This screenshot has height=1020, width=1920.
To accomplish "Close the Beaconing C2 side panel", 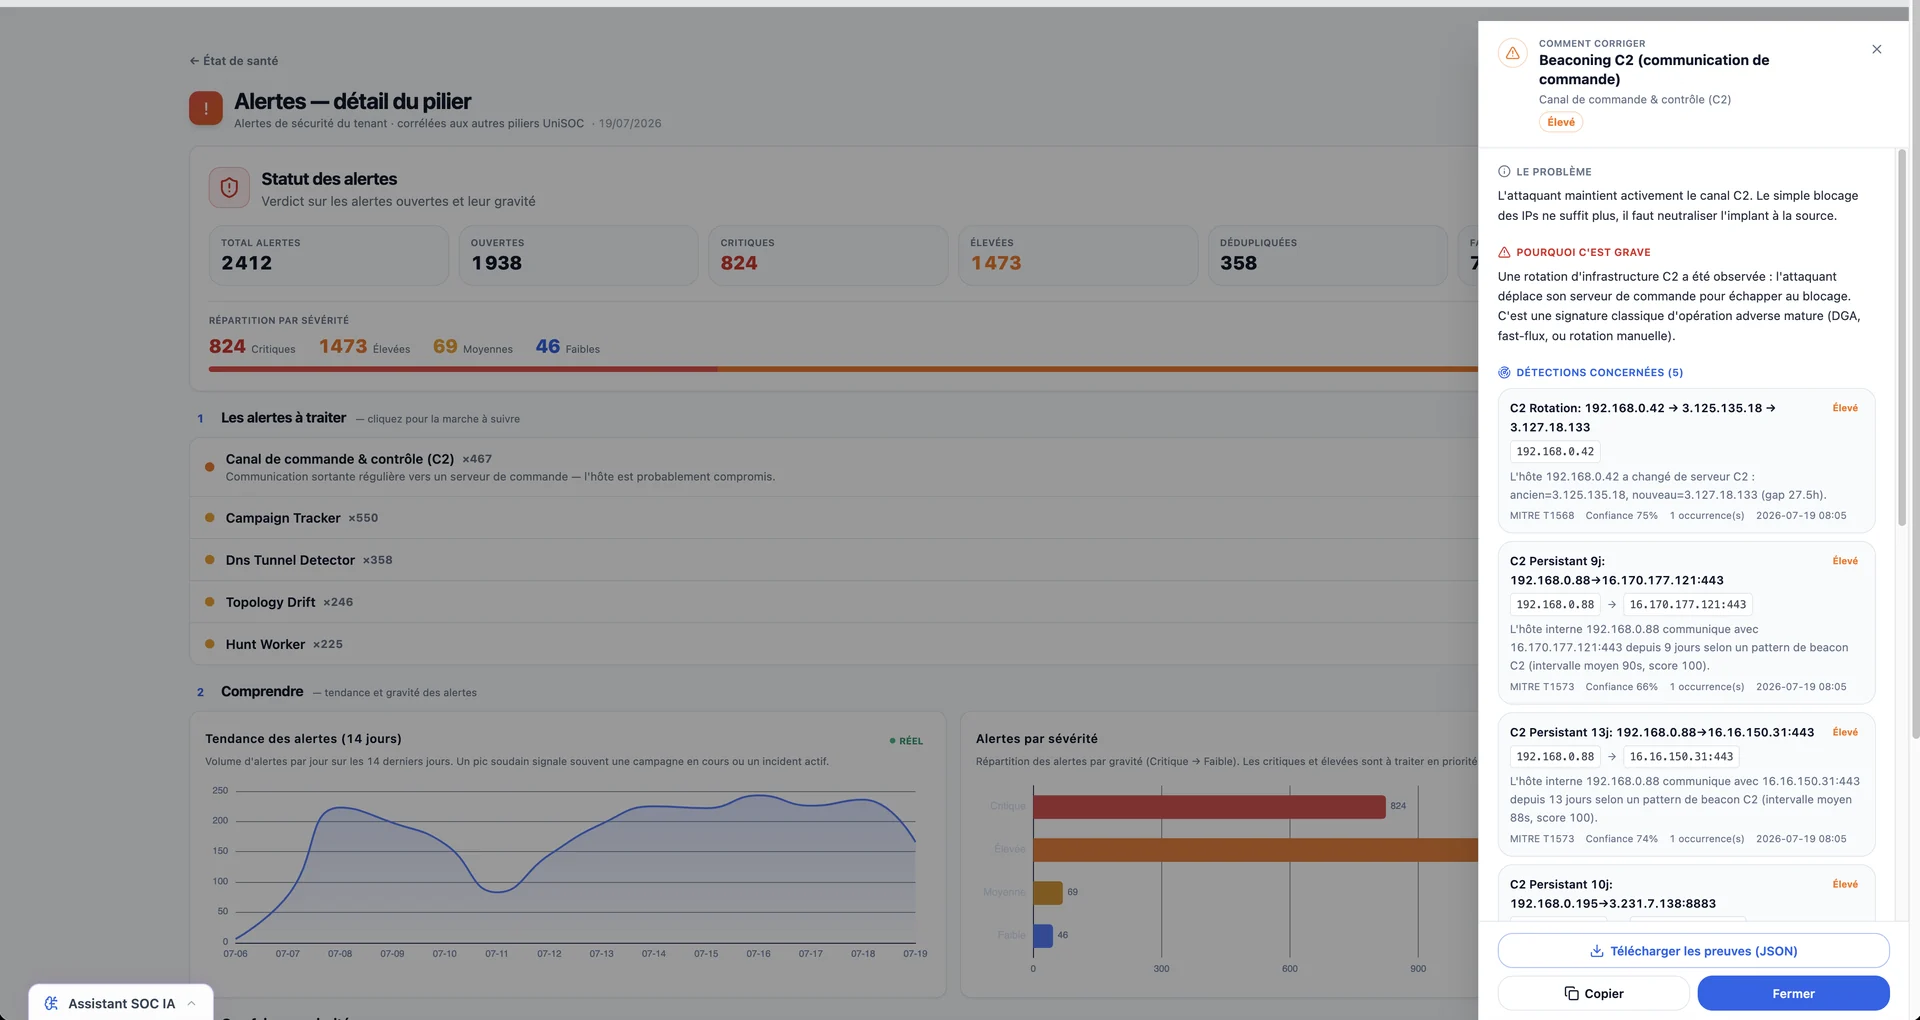I will pyautogui.click(x=1876, y=49).
